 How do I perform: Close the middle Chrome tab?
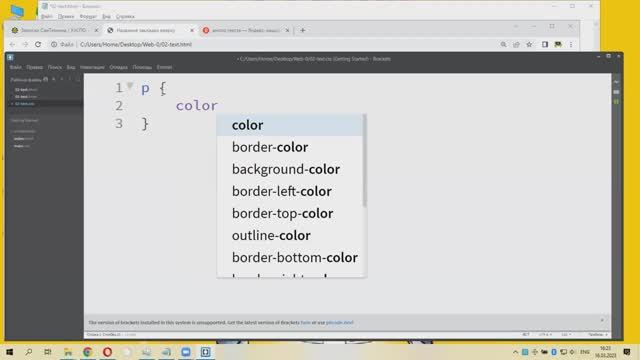192,30
